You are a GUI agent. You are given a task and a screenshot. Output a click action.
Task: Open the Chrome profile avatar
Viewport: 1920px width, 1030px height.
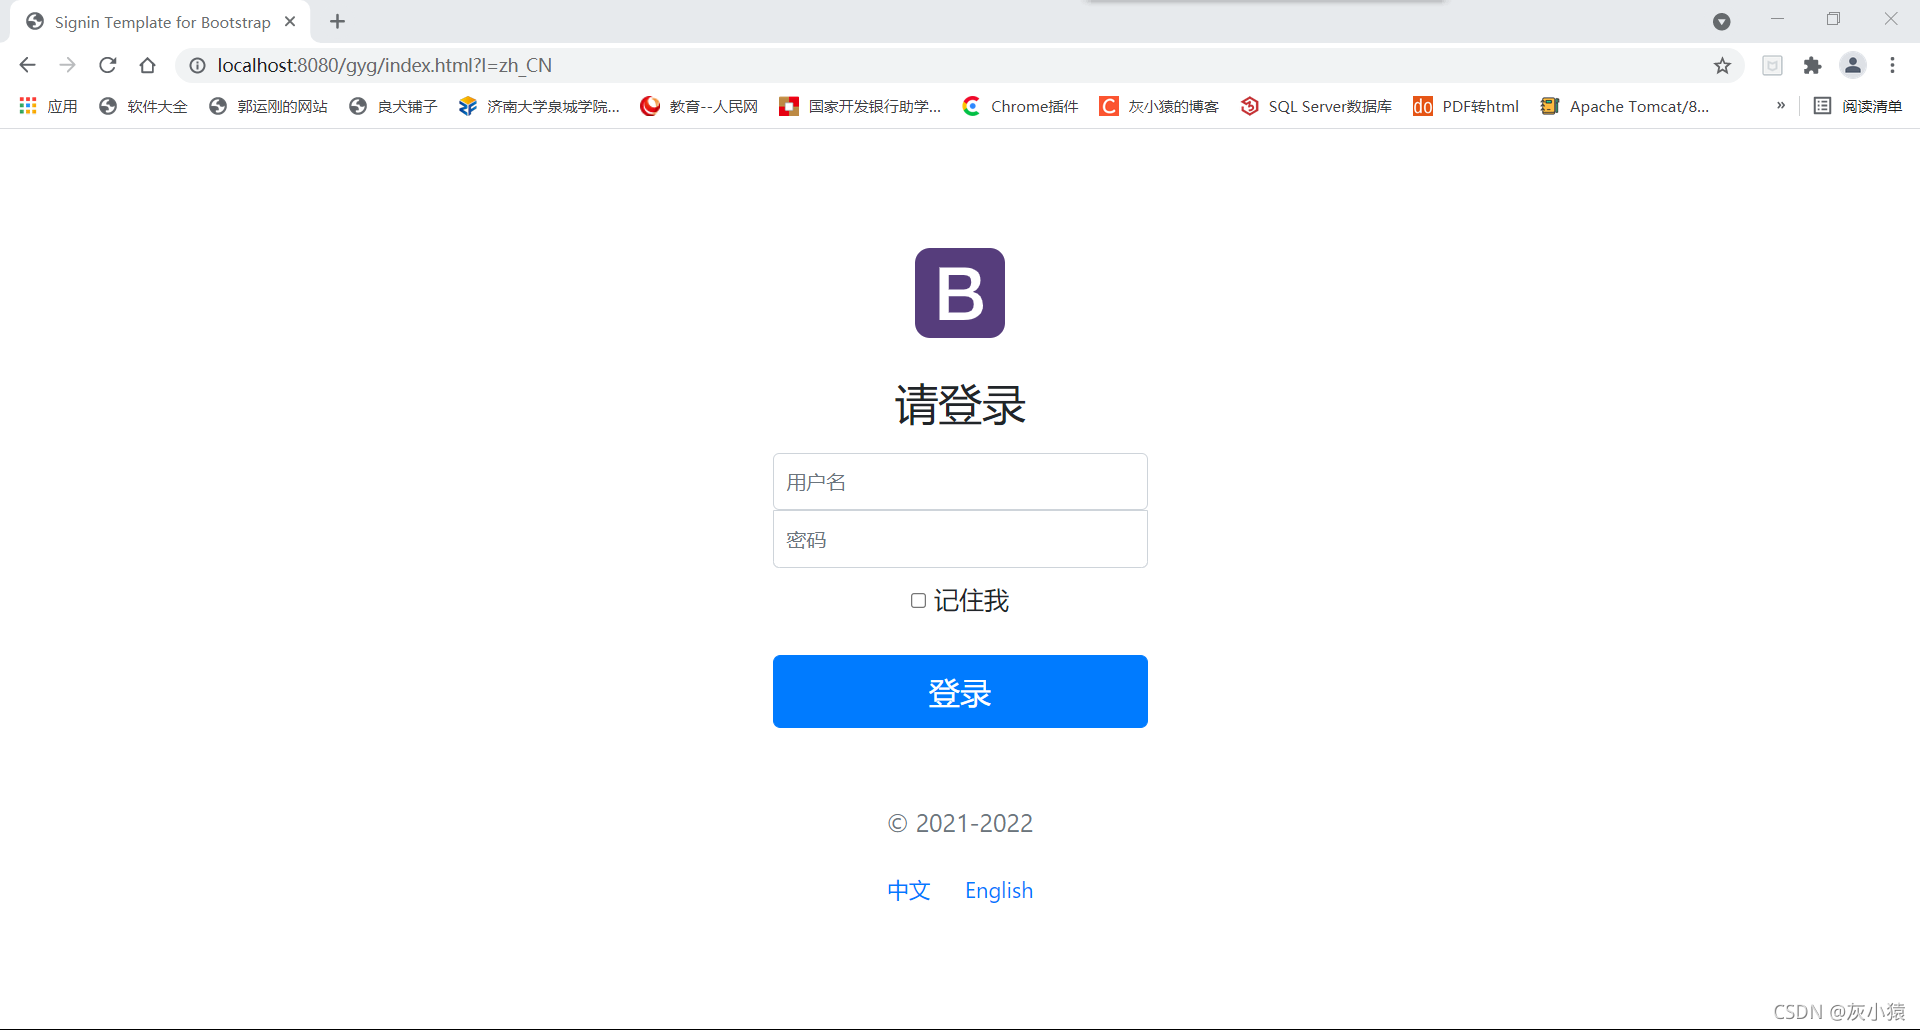point(1853,65)
